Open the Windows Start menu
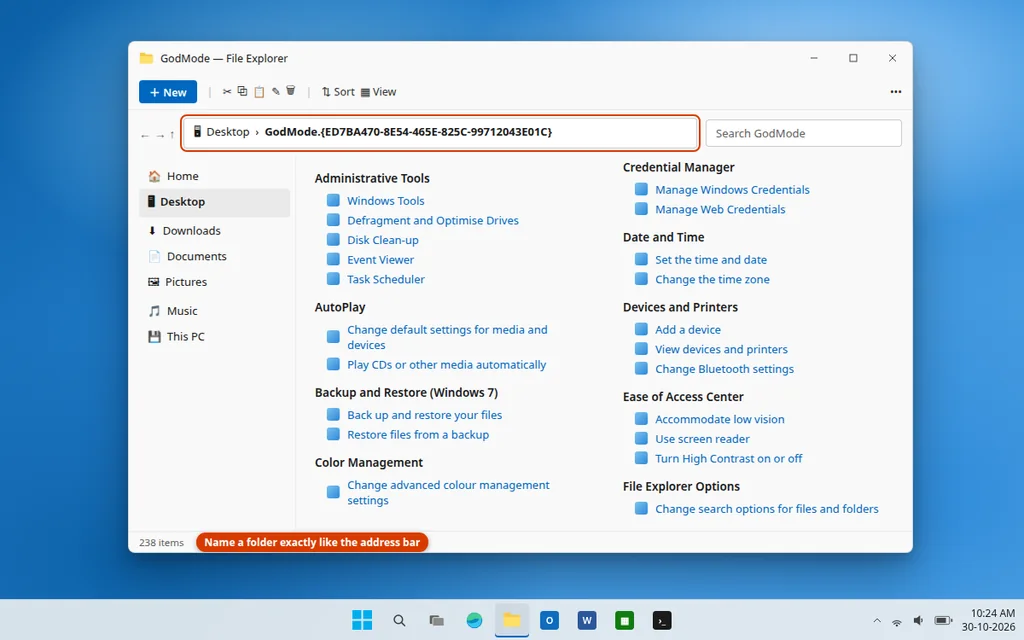1024x640 pixels. click(x=362, y=620)
